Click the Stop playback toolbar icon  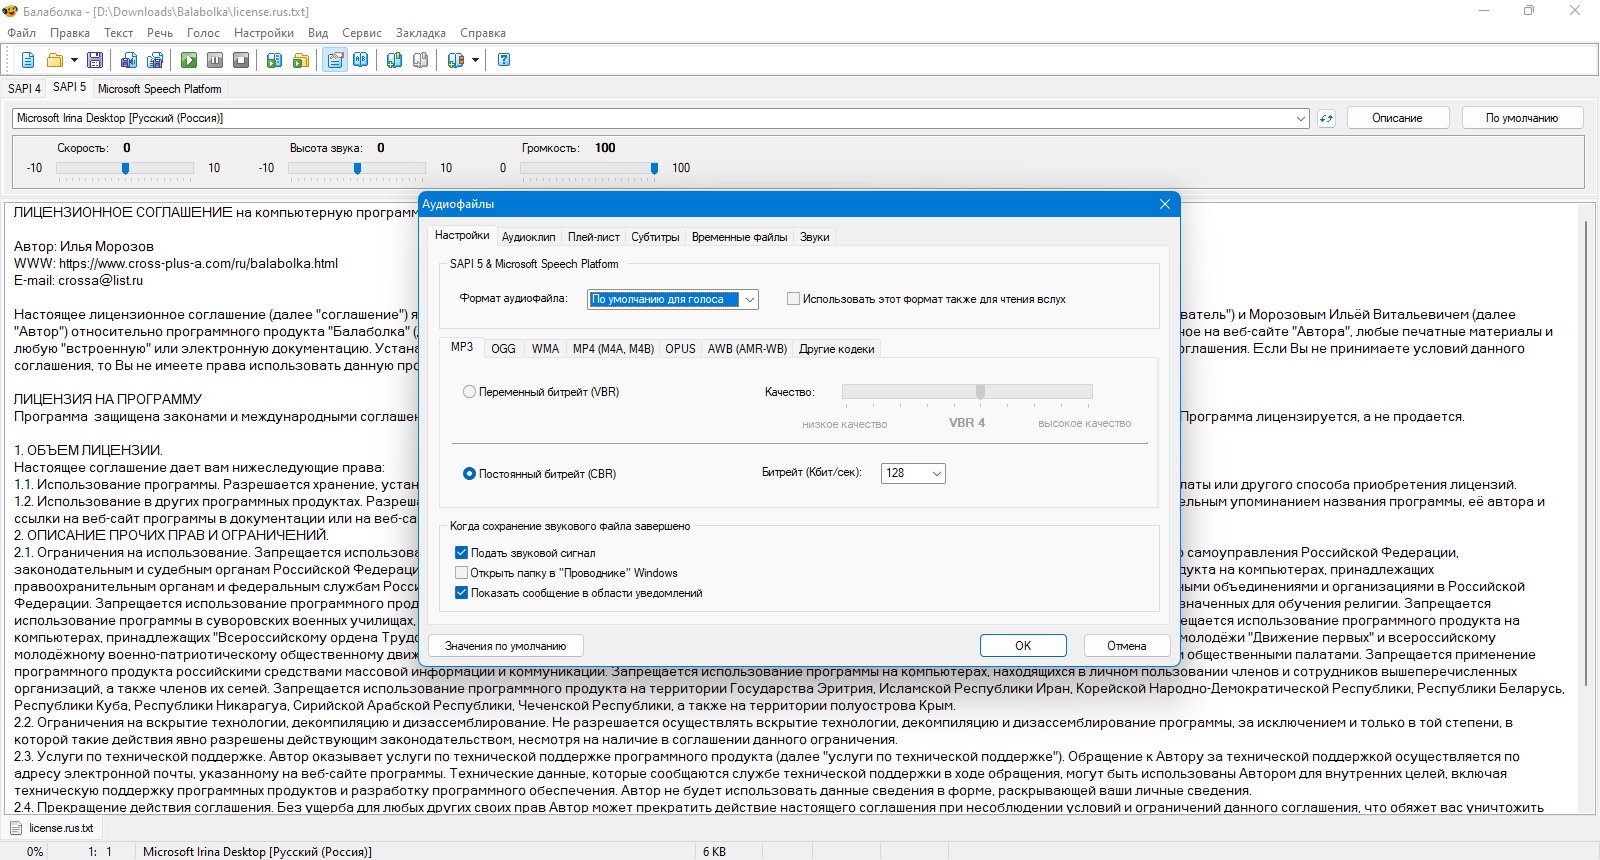click(x=241, y=60)
